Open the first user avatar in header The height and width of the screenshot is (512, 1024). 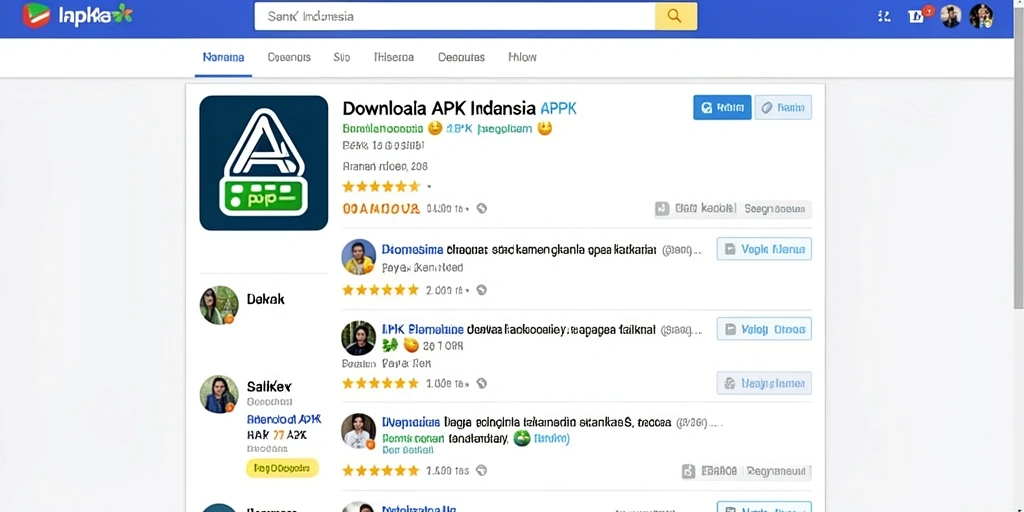pyautogui.click(x=950, y=16)
